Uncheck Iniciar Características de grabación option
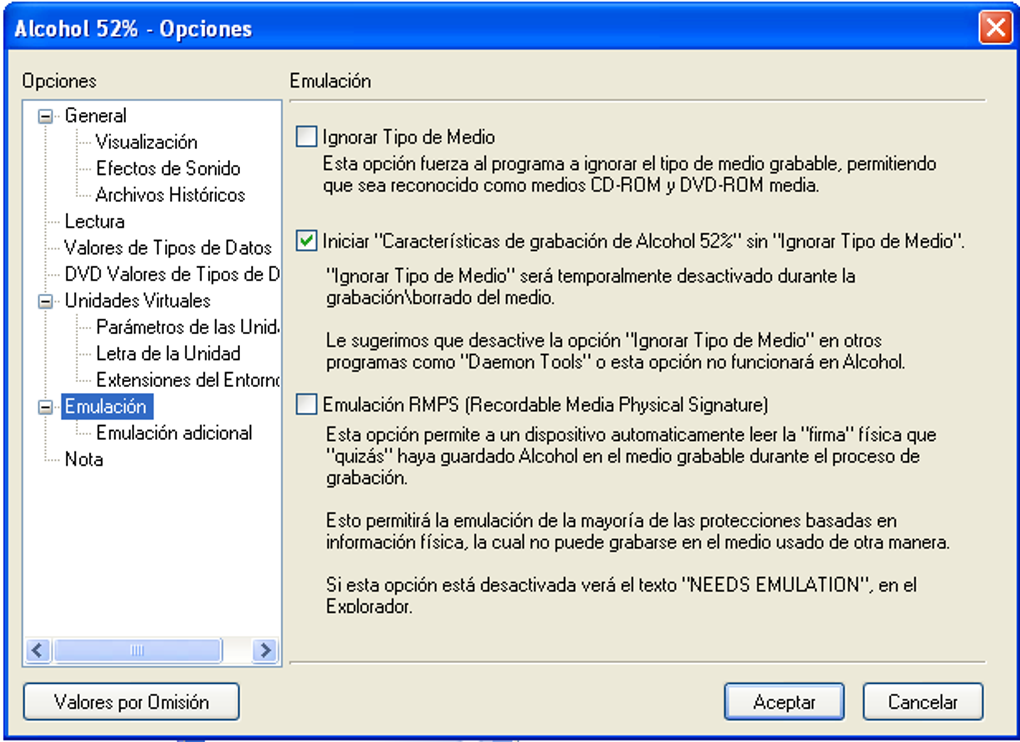Image resolution: width=1020 pixels, height=742 pixels. coord(307,241)
